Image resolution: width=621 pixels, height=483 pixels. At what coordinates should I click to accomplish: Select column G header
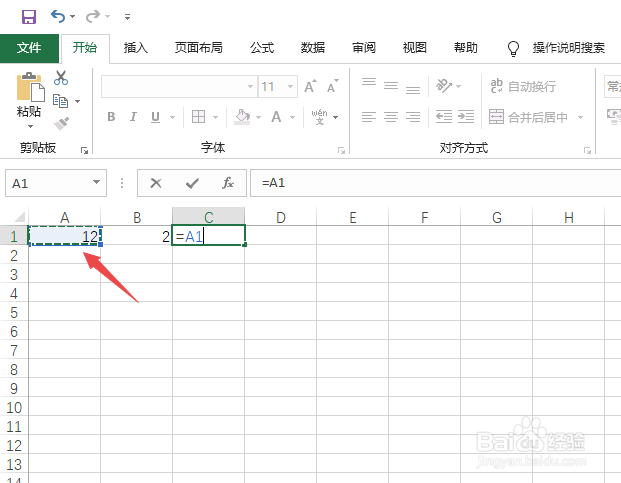[497, 217]
